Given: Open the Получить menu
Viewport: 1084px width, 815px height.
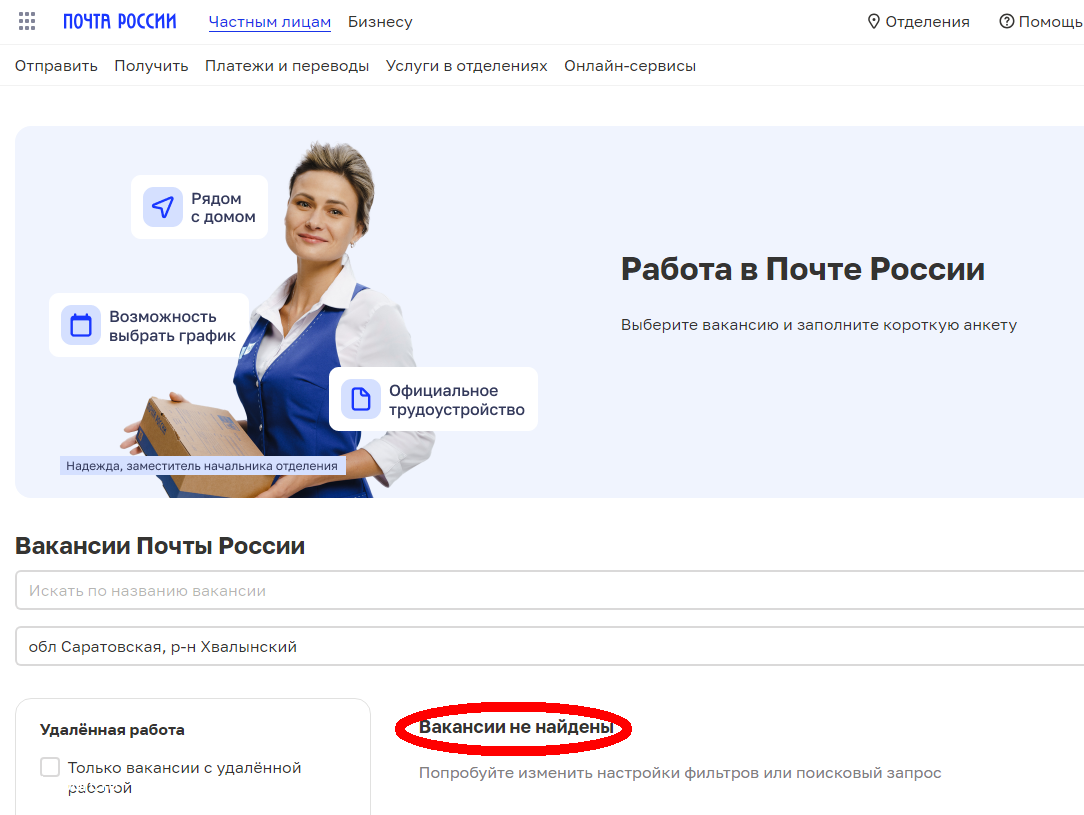Looking at the screenshot, I should pyautogui.click(x=151, y=66).
